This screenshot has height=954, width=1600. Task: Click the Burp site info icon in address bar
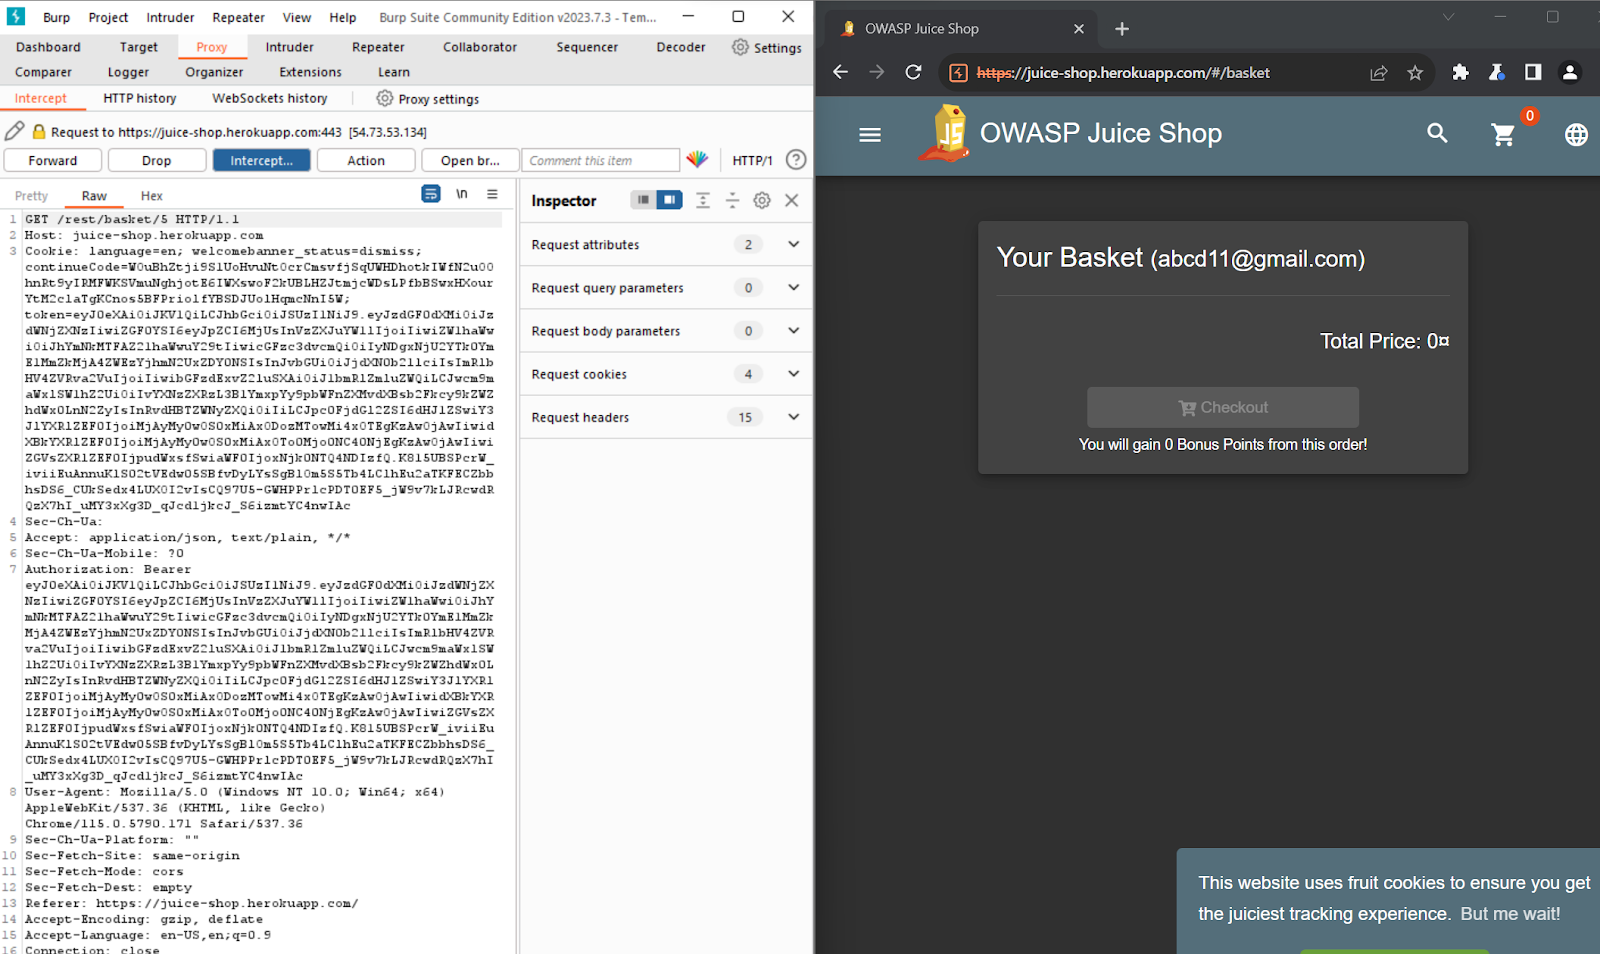[958, 72]
